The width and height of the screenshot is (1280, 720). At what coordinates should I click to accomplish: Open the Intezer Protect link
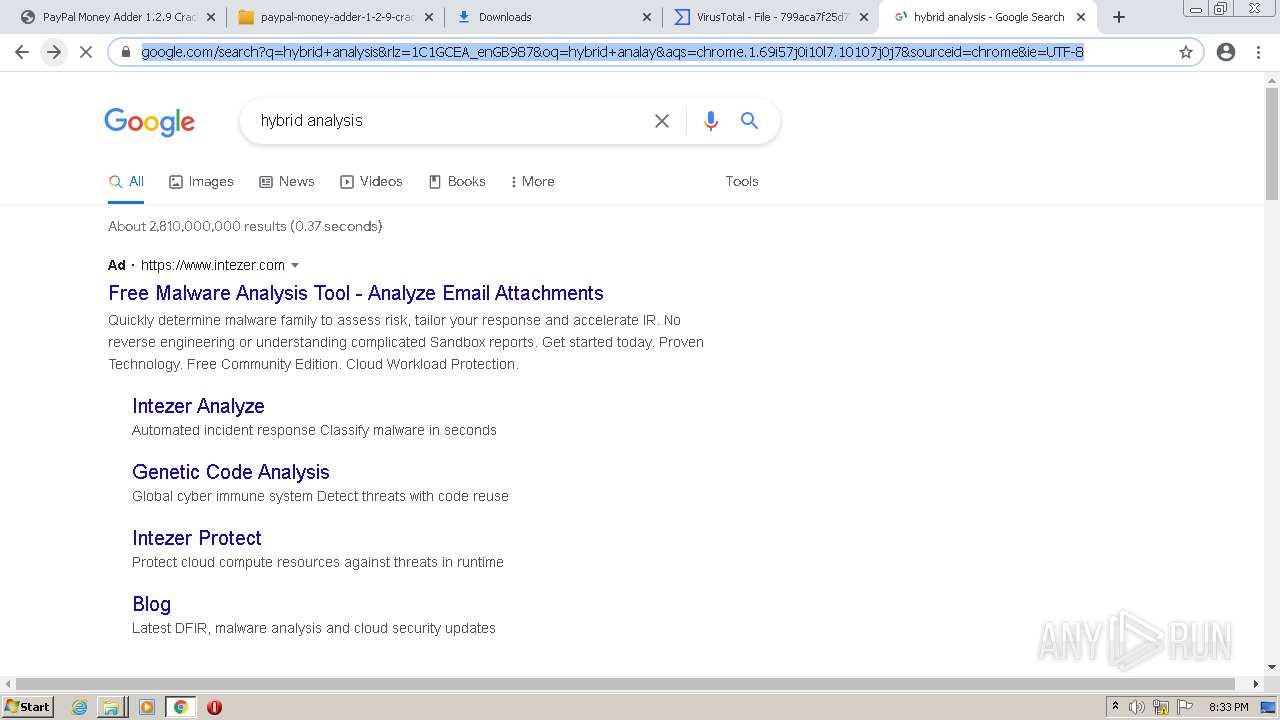pos(197,538)
